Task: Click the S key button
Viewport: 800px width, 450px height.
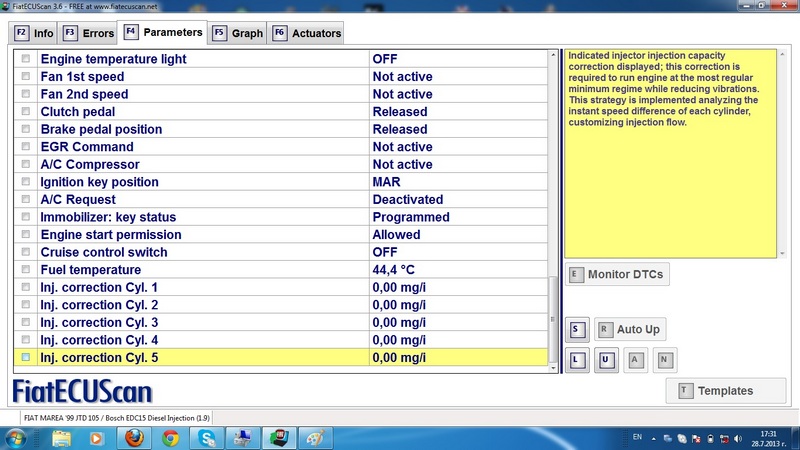Action: [577, 329]
